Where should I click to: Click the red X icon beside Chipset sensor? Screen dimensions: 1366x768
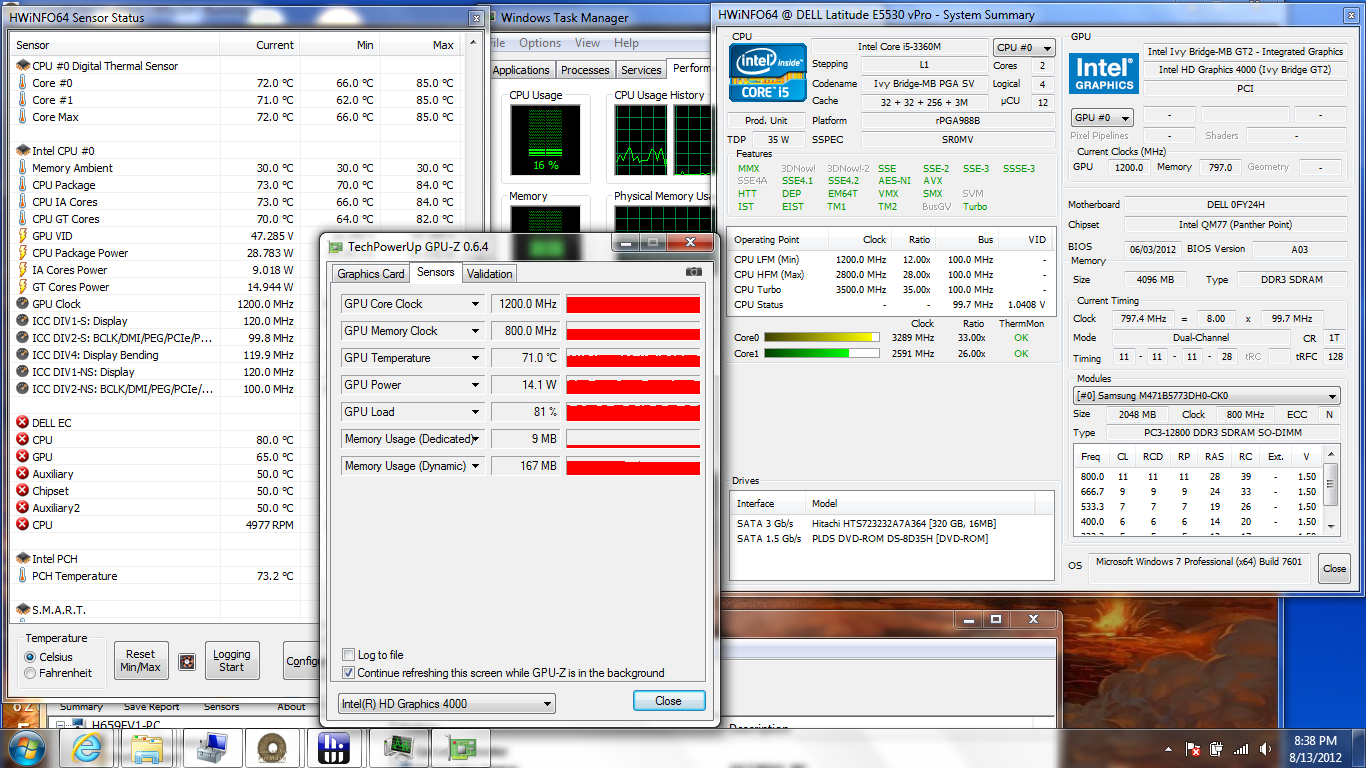click(23, 491)
